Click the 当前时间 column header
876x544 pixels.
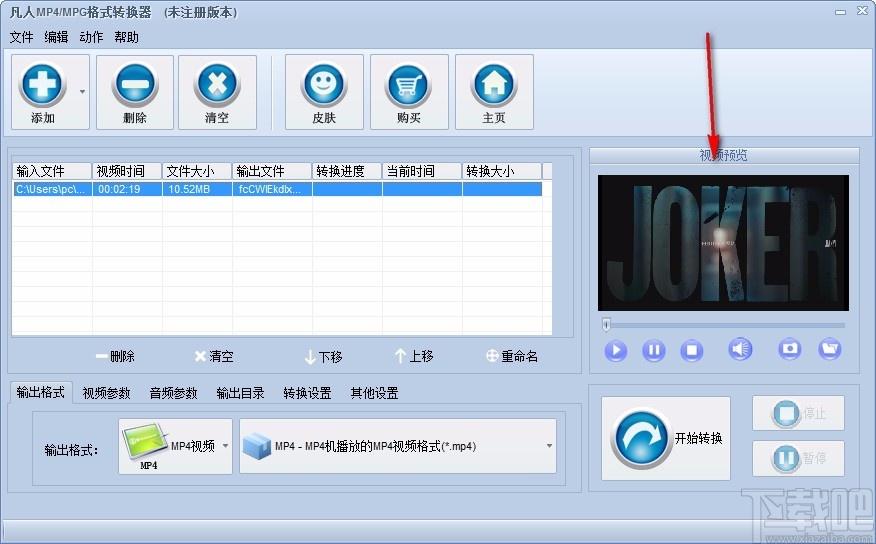[x=422, y=171]
